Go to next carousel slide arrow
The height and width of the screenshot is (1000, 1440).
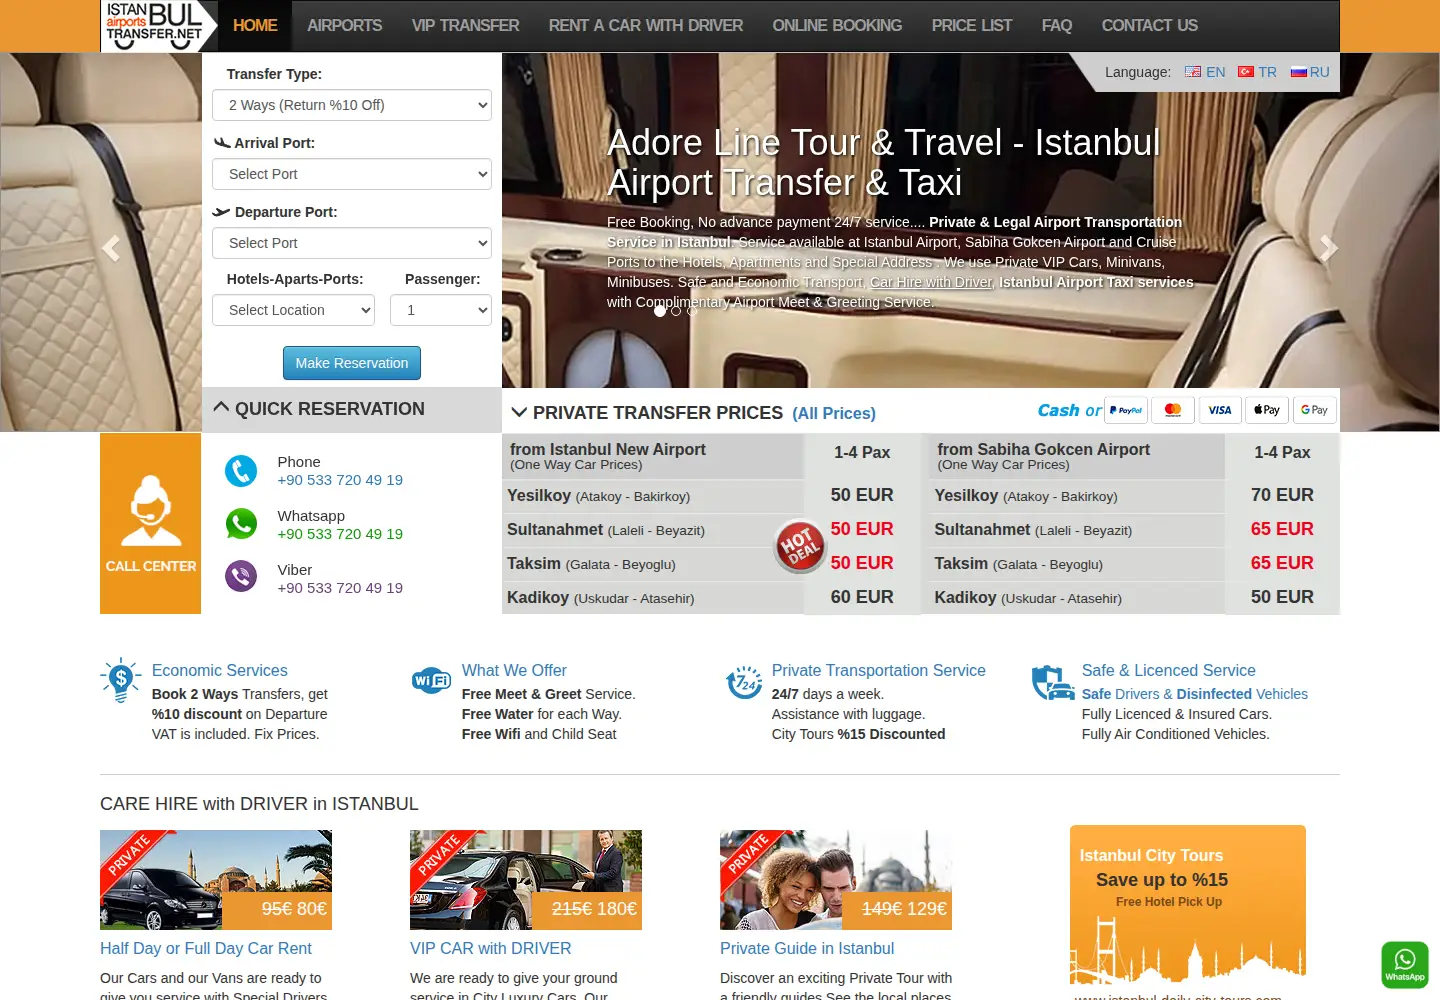[1328, 247]
